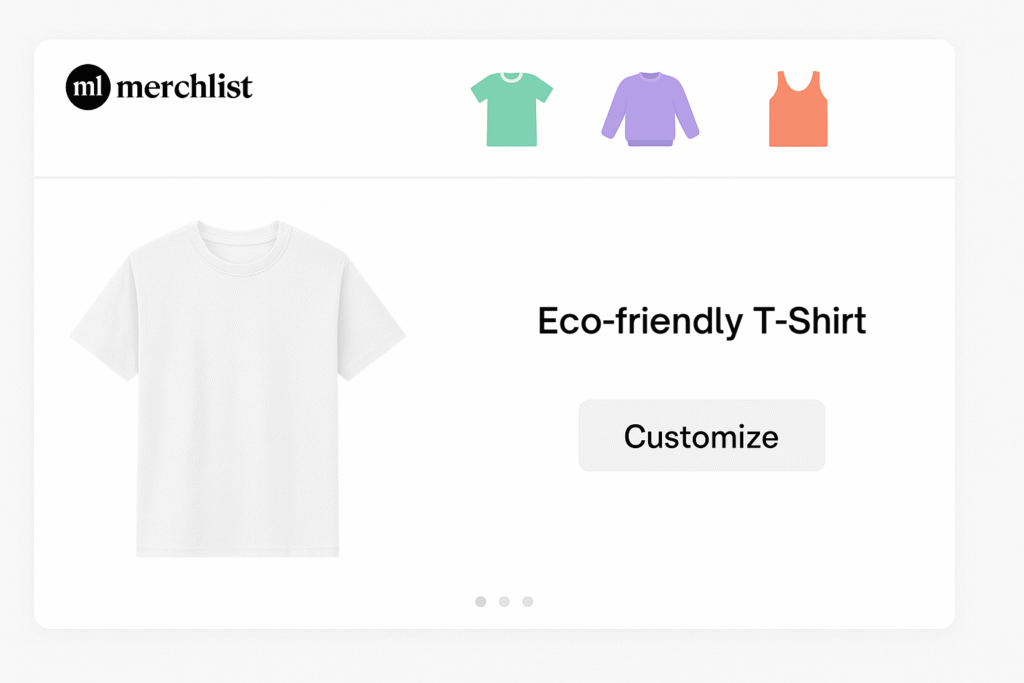
Task: Click the letters inside the logo circle
Action: tap(87, 88)
